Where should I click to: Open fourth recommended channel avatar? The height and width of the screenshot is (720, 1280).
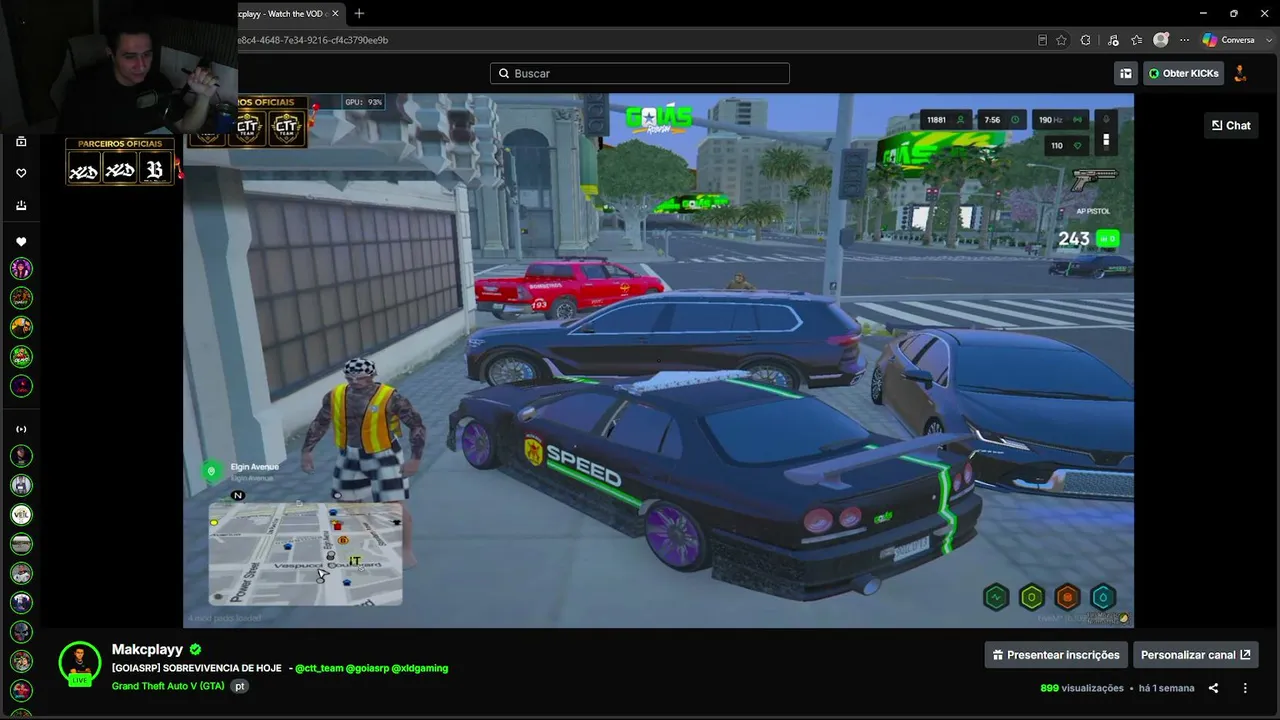tap(21, 544)
